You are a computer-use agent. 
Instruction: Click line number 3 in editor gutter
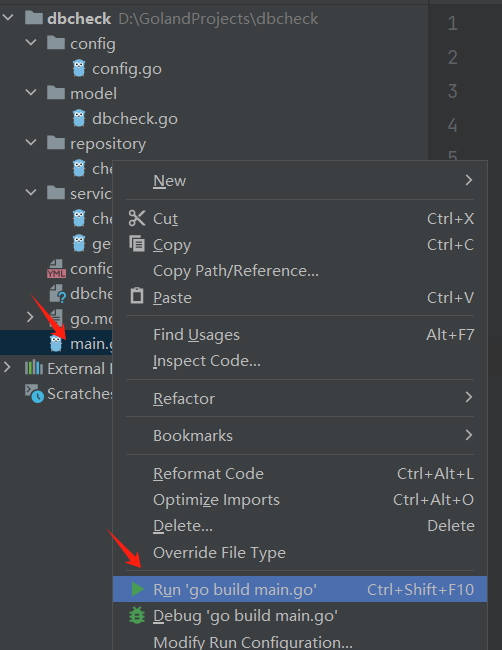[x=452, y=91]
